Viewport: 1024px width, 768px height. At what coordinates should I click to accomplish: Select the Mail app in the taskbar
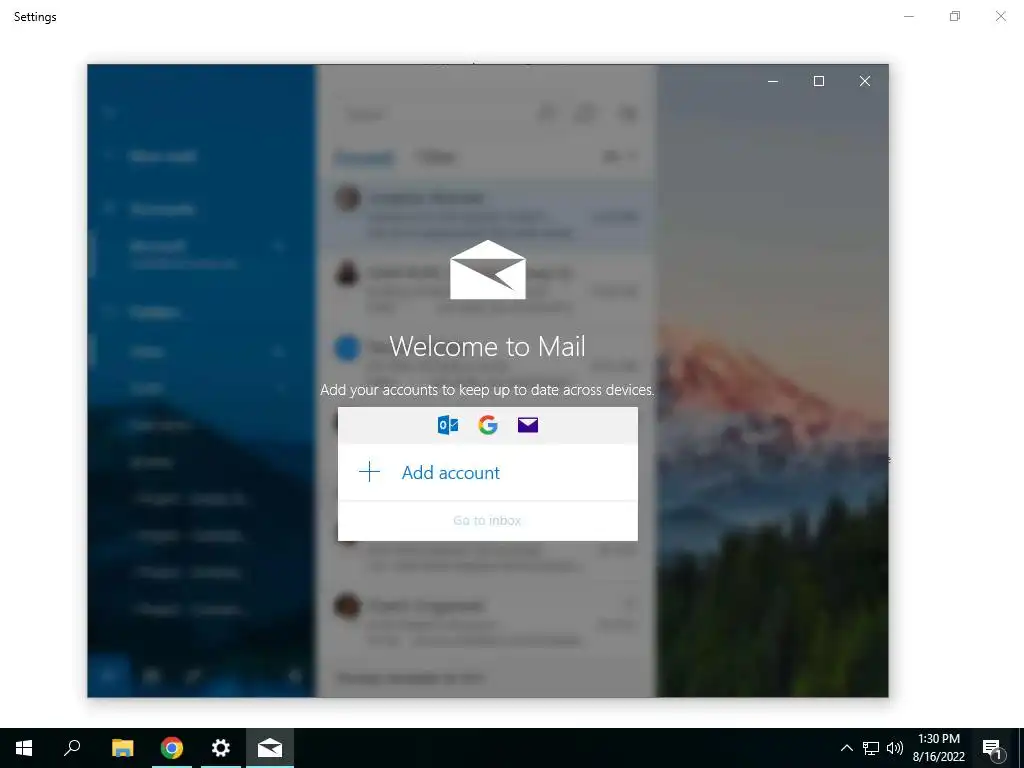click(270, 748)
